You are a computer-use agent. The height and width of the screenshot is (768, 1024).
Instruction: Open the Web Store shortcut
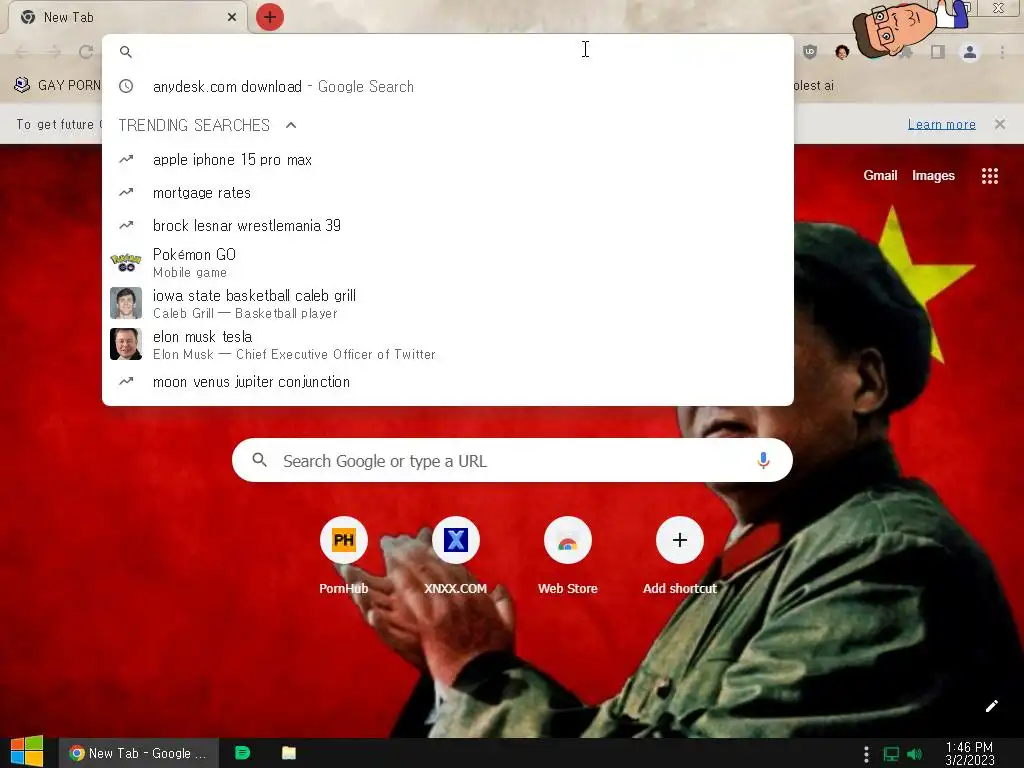click(568, 556)
